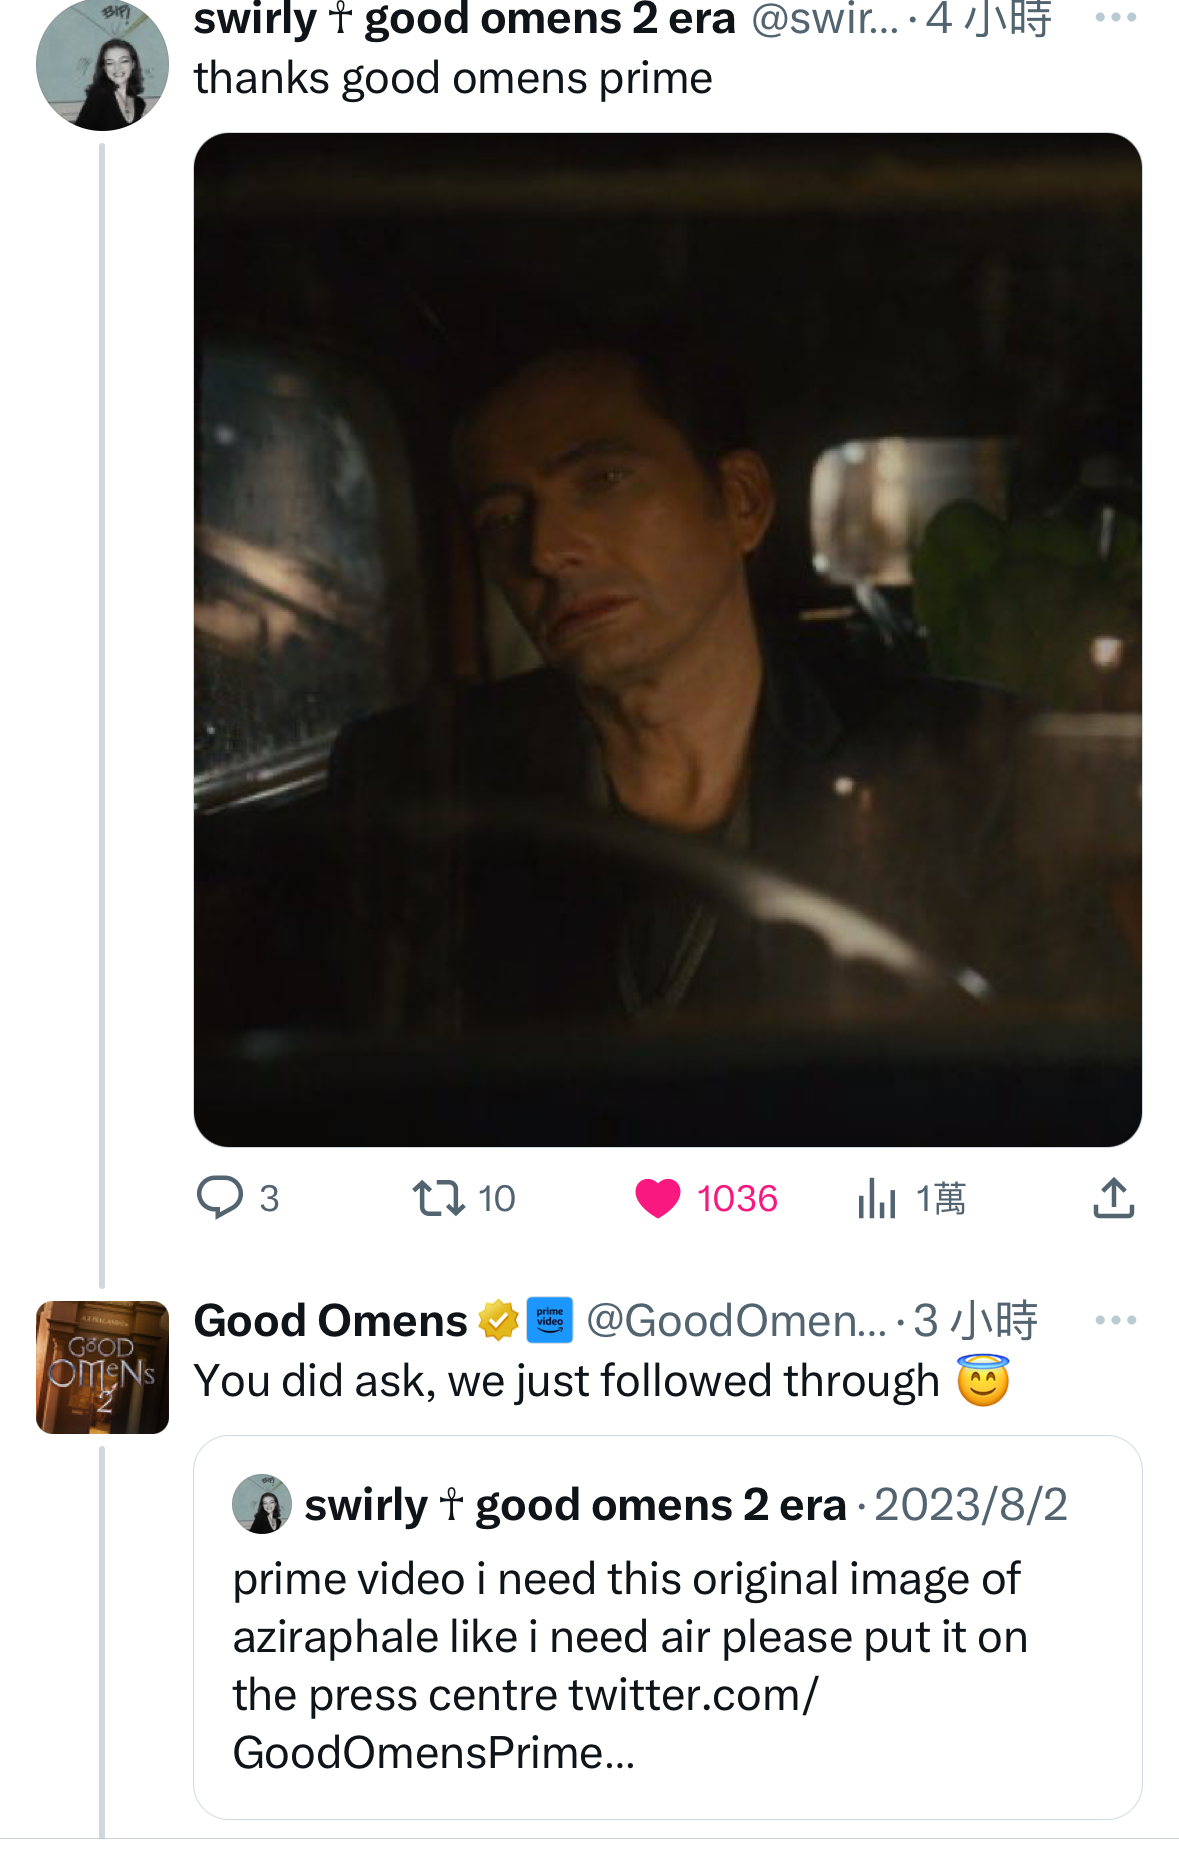View analytics bar chart icon
The width and height of the screenshot is (1179, 1862).
(x=877, y=1198)
